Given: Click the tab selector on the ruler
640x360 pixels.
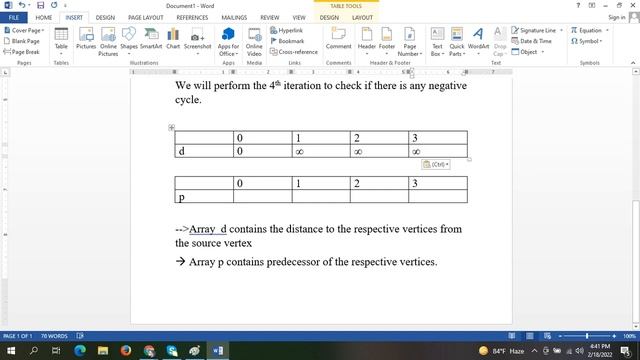Looking at the screenshot, I should [5, 72].
